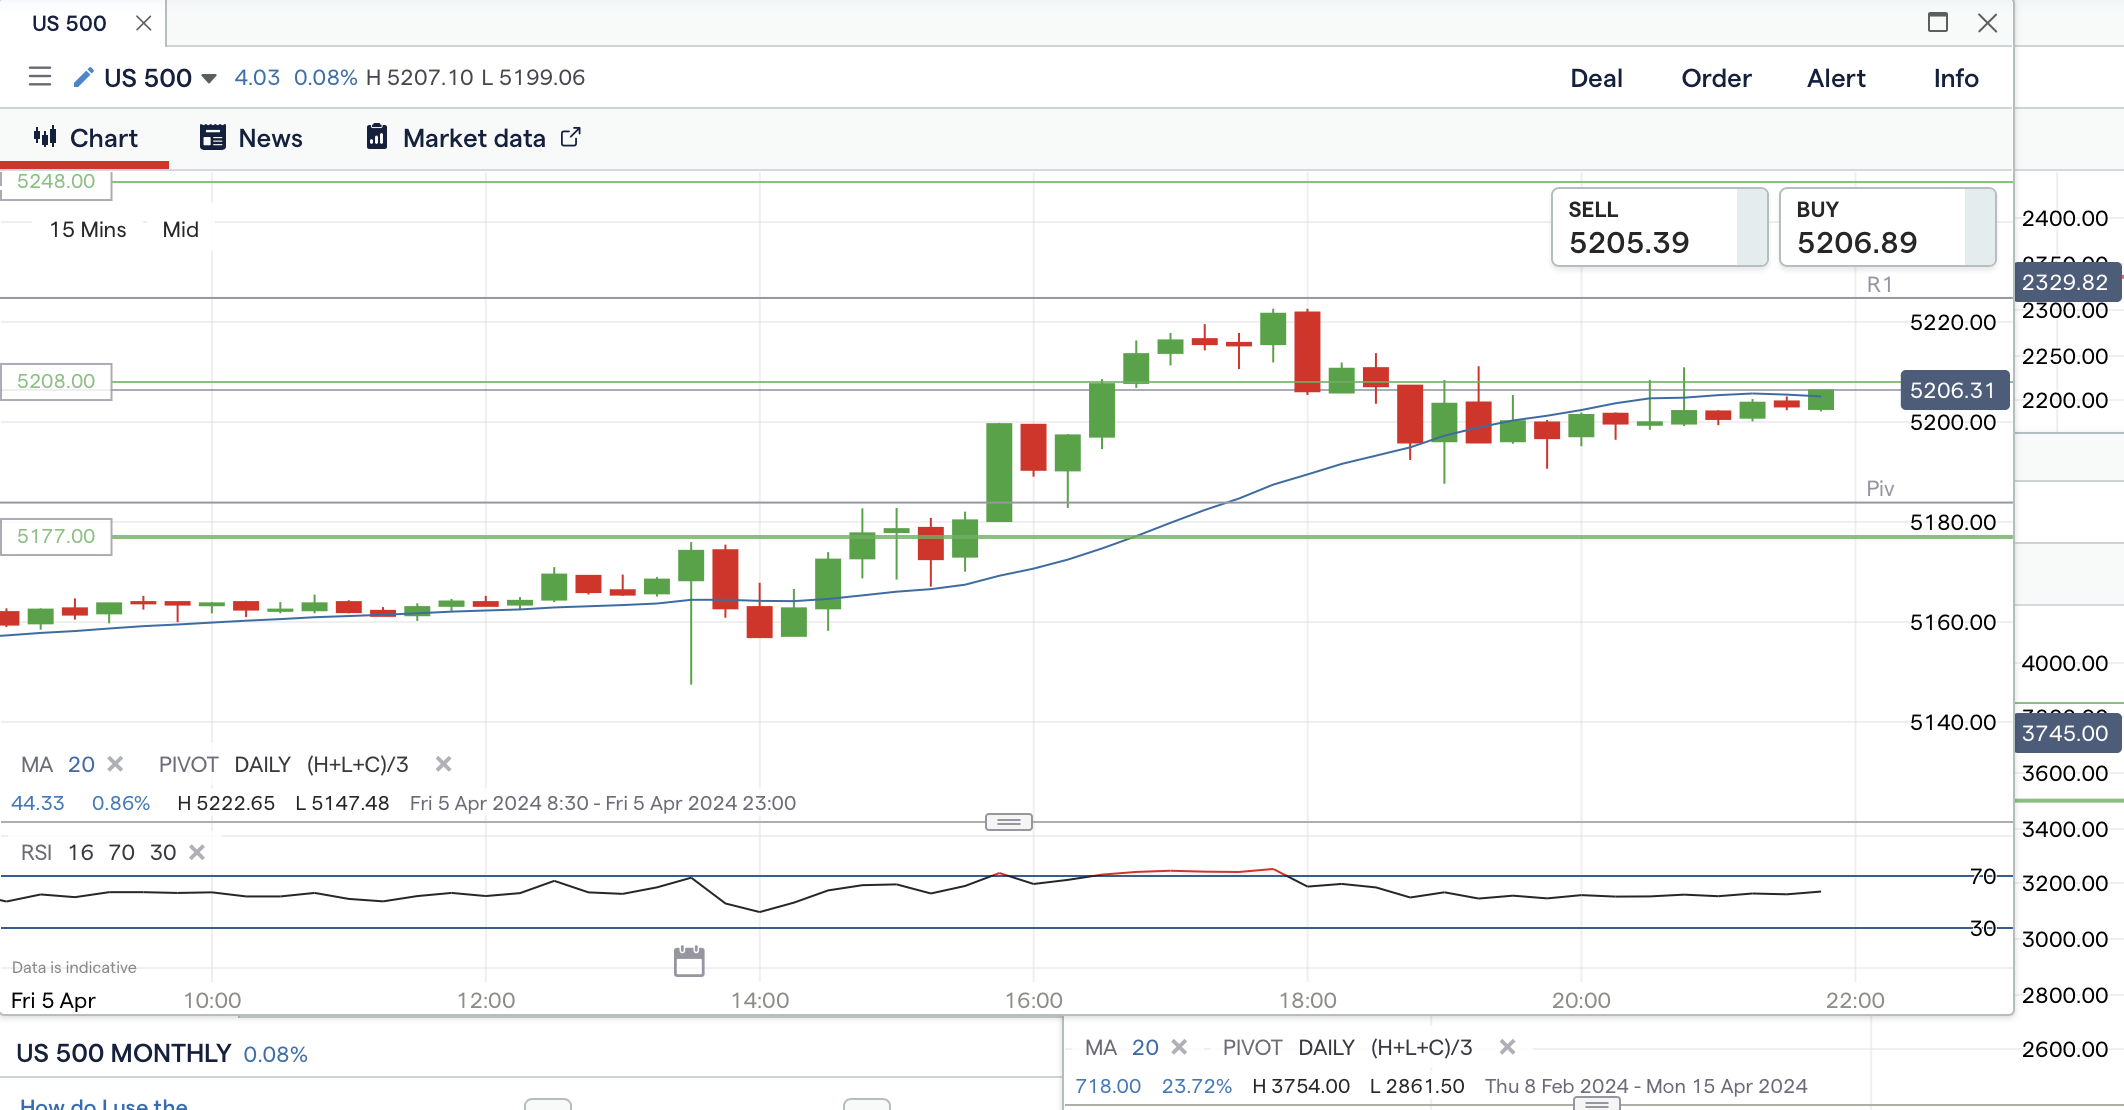
Task: Remove MA 20 from the lower-right monthly chart
Action: (x=1180, y=1047)
